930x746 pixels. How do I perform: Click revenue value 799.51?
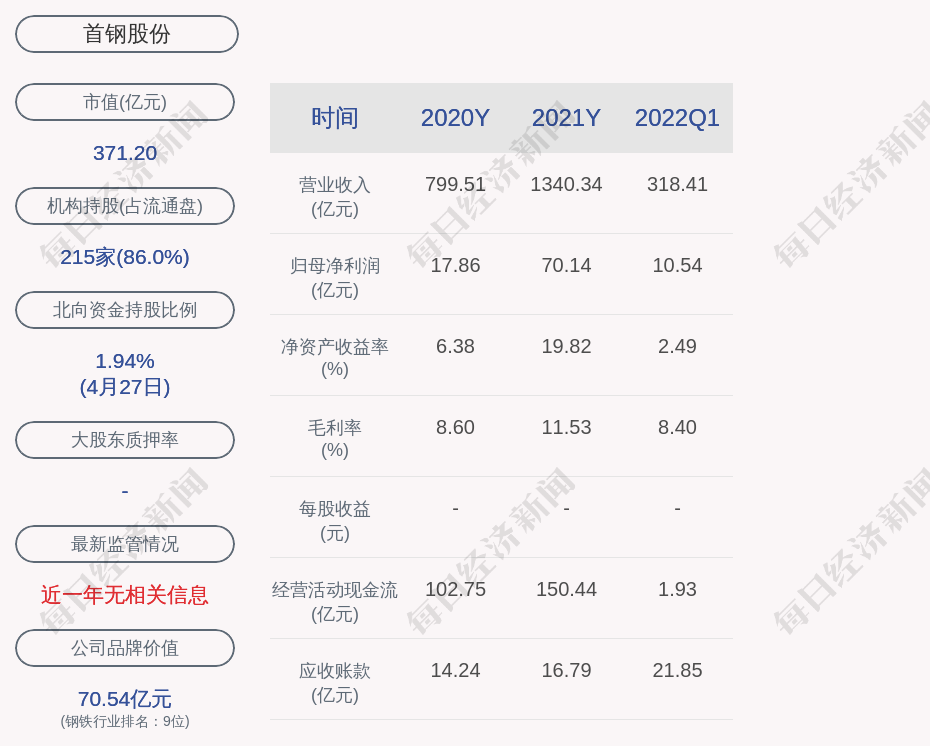tap(455, 184)
